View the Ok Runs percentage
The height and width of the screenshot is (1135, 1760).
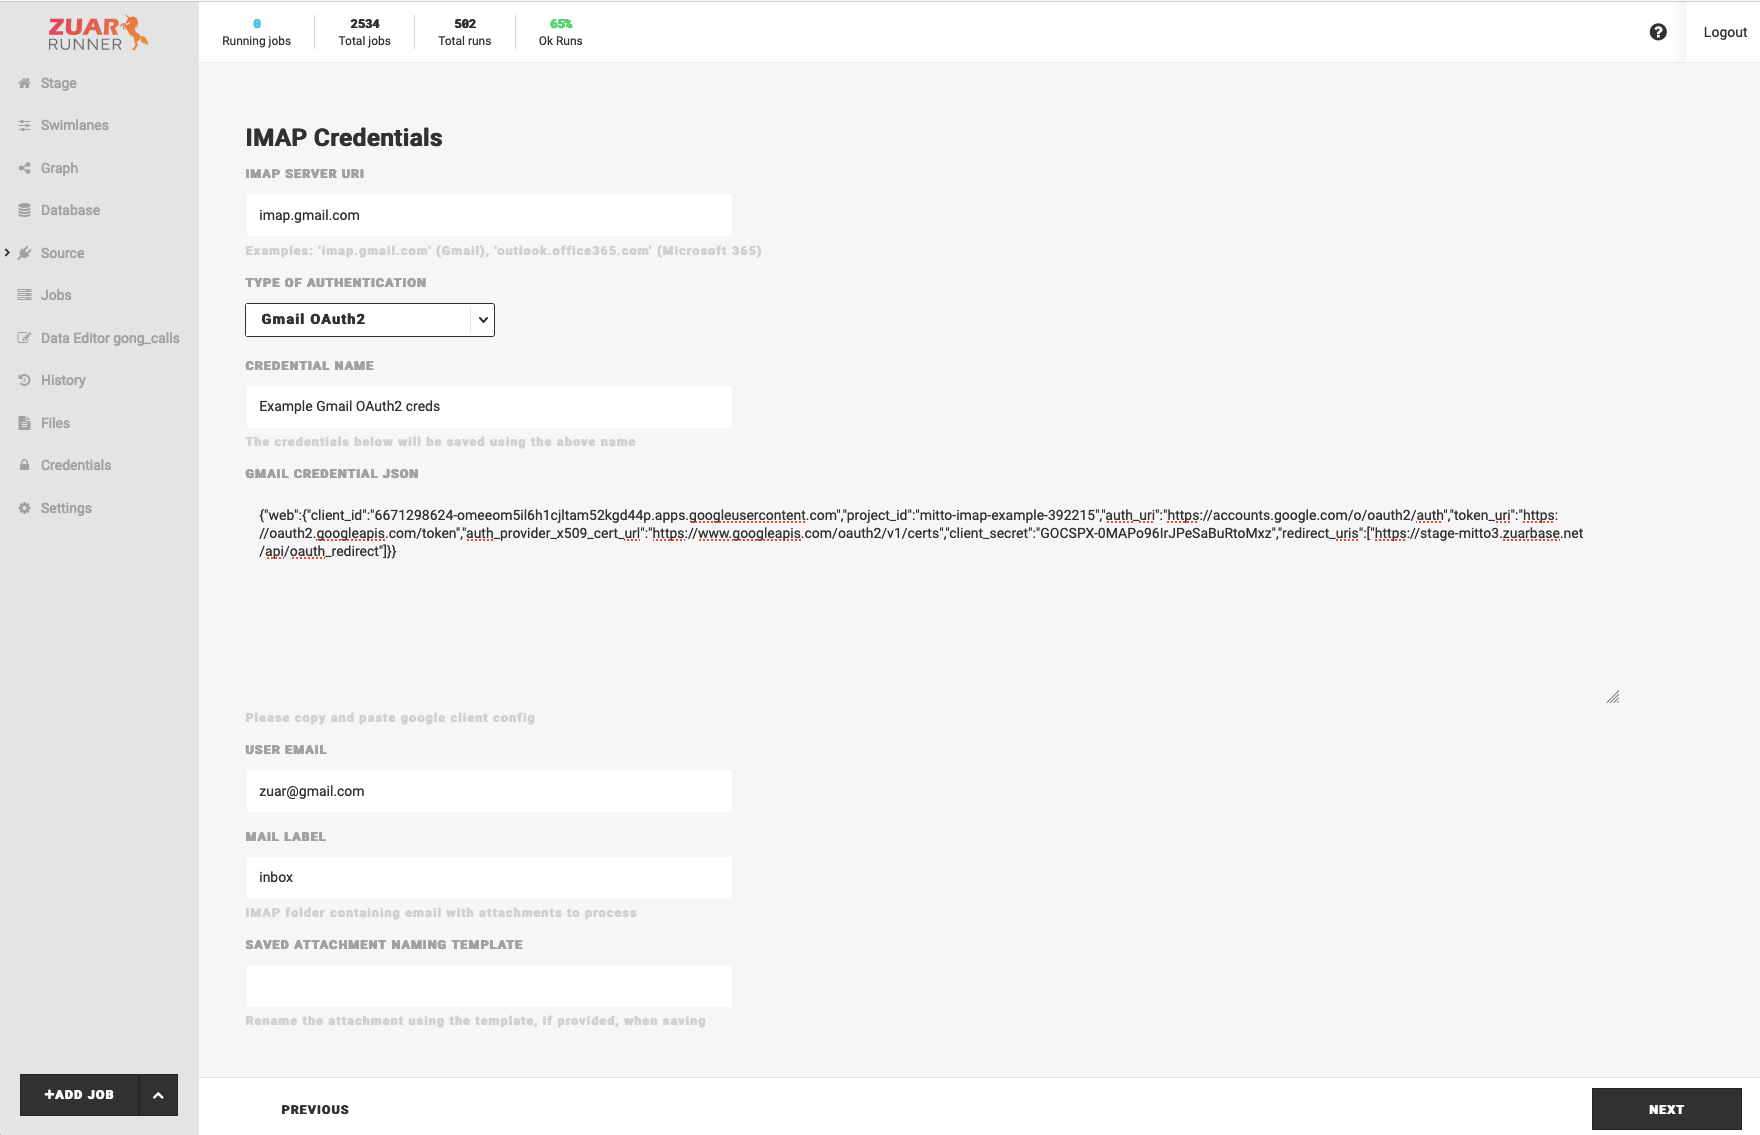click(560, 32)
